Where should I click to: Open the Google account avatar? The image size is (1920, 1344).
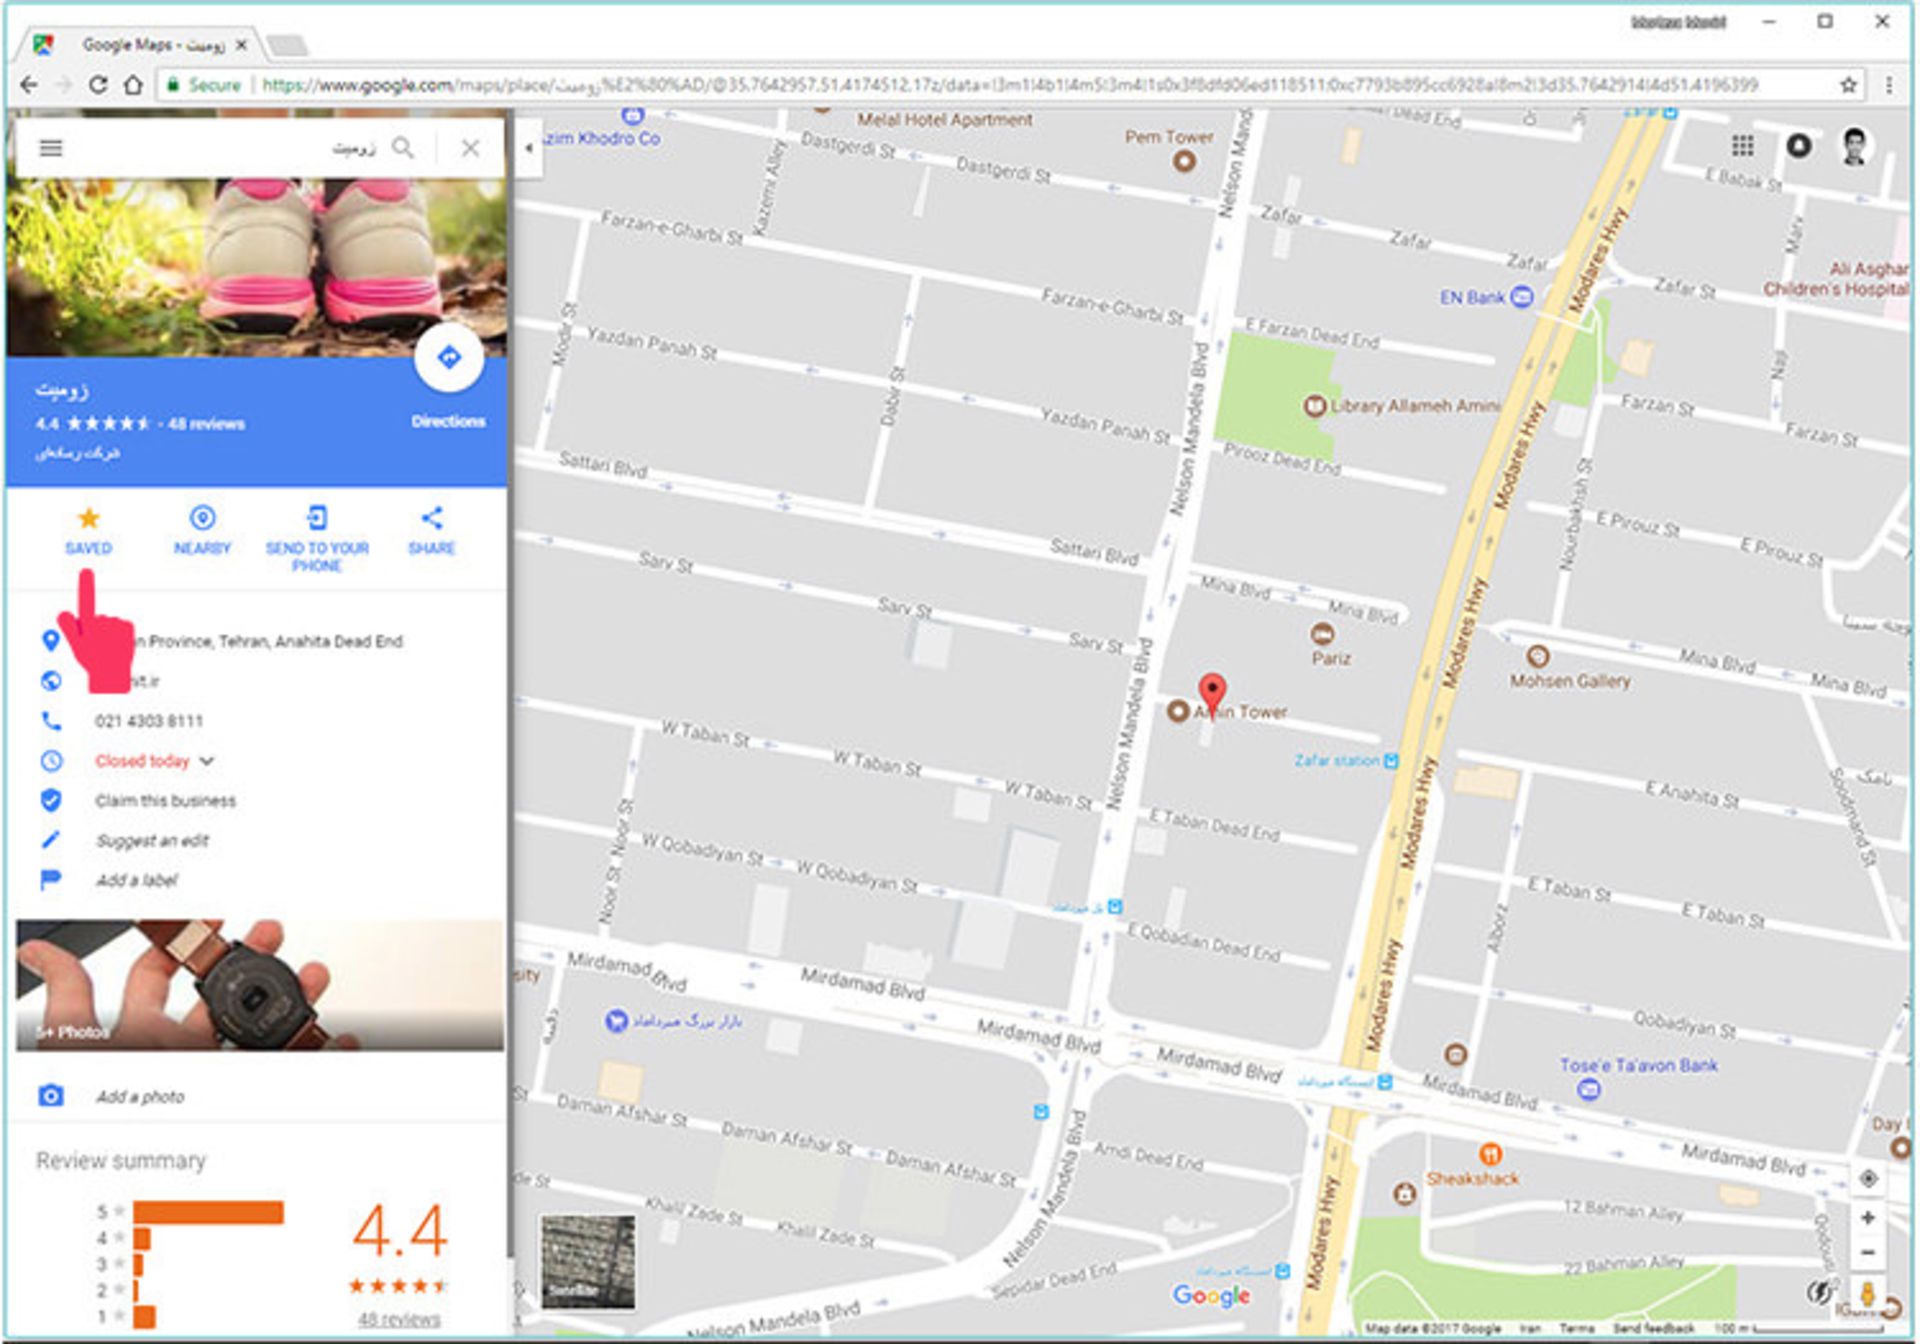(x=1855, y=146)
